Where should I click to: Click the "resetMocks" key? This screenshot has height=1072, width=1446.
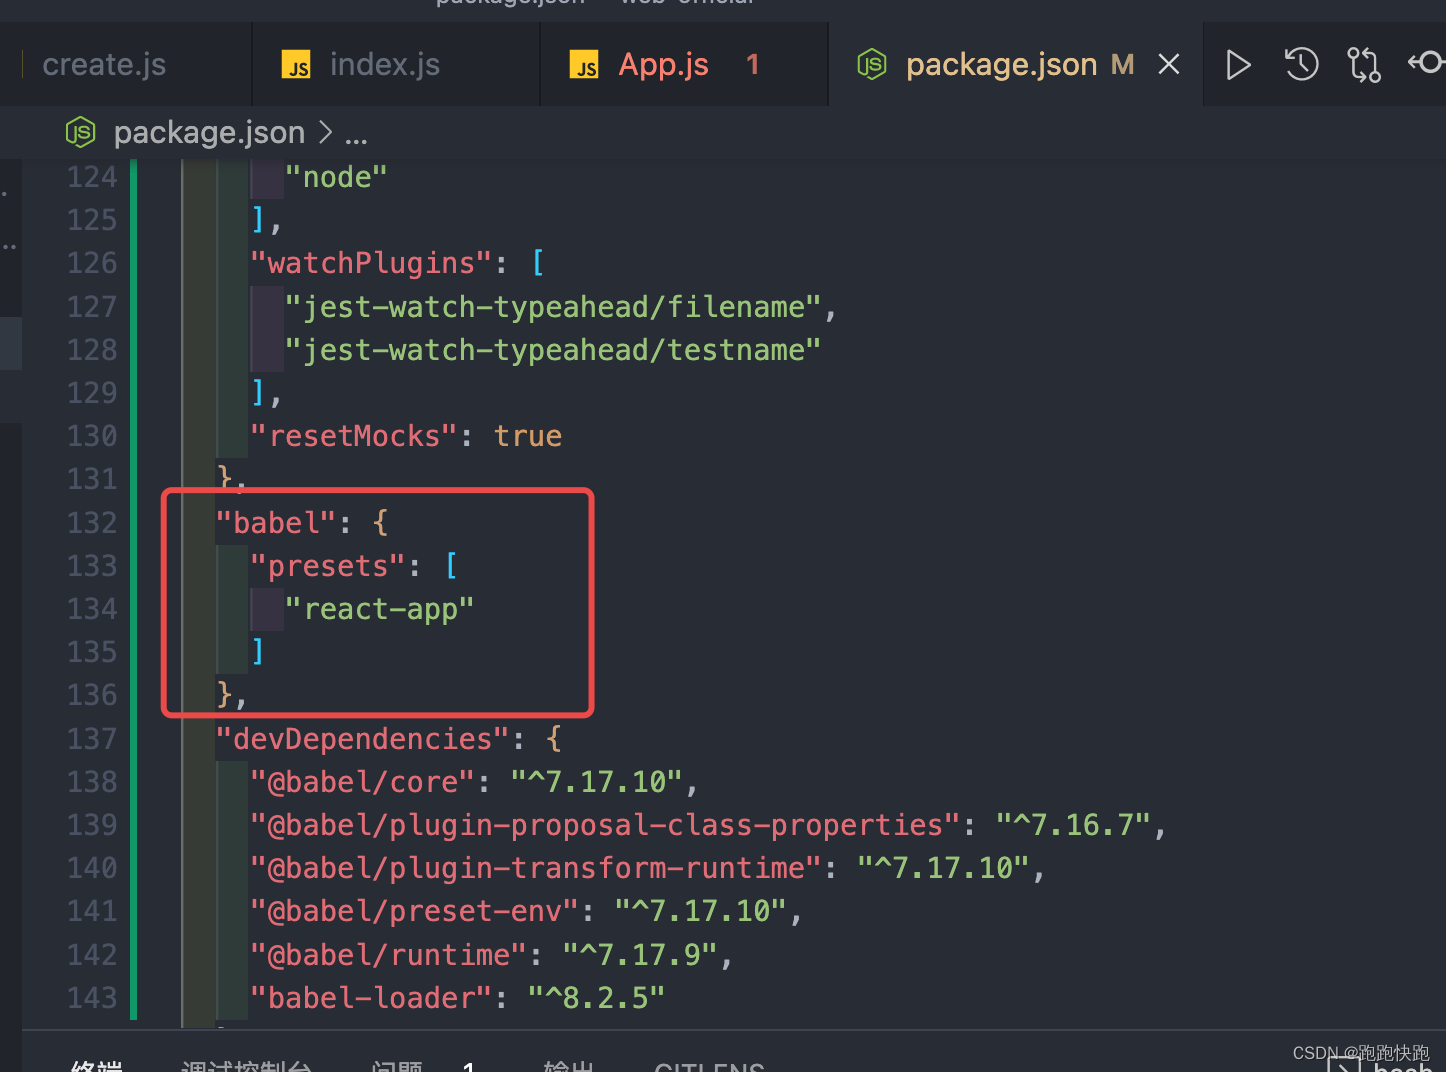point(354,436)
